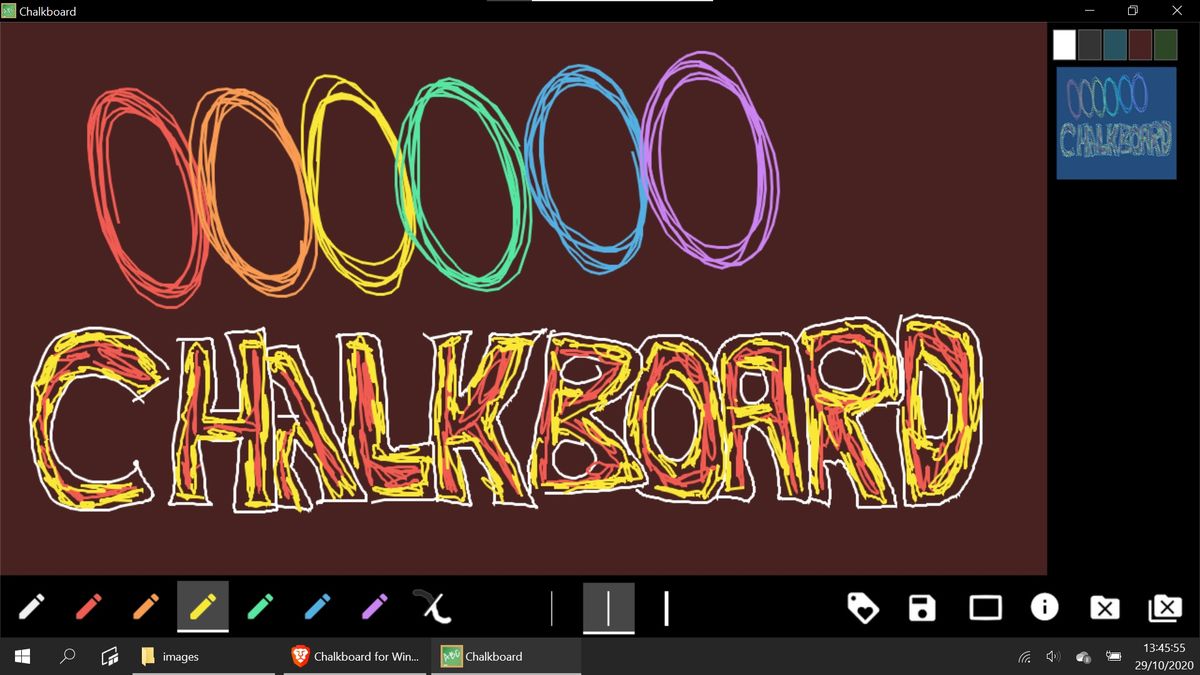Open the fullscreen frame view

click(984, 607)
